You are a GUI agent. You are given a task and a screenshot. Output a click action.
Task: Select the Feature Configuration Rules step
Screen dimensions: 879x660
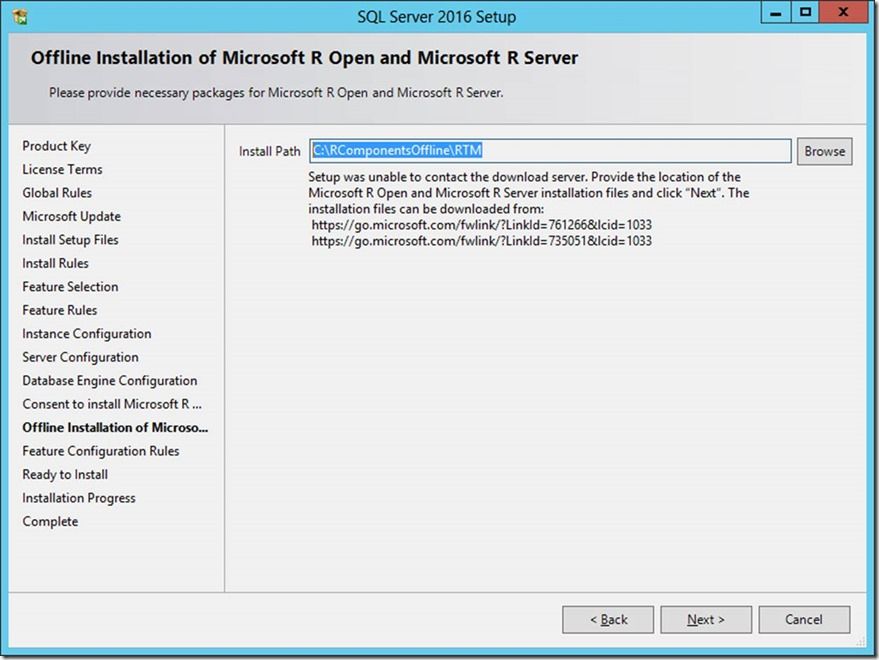[101, 451]
